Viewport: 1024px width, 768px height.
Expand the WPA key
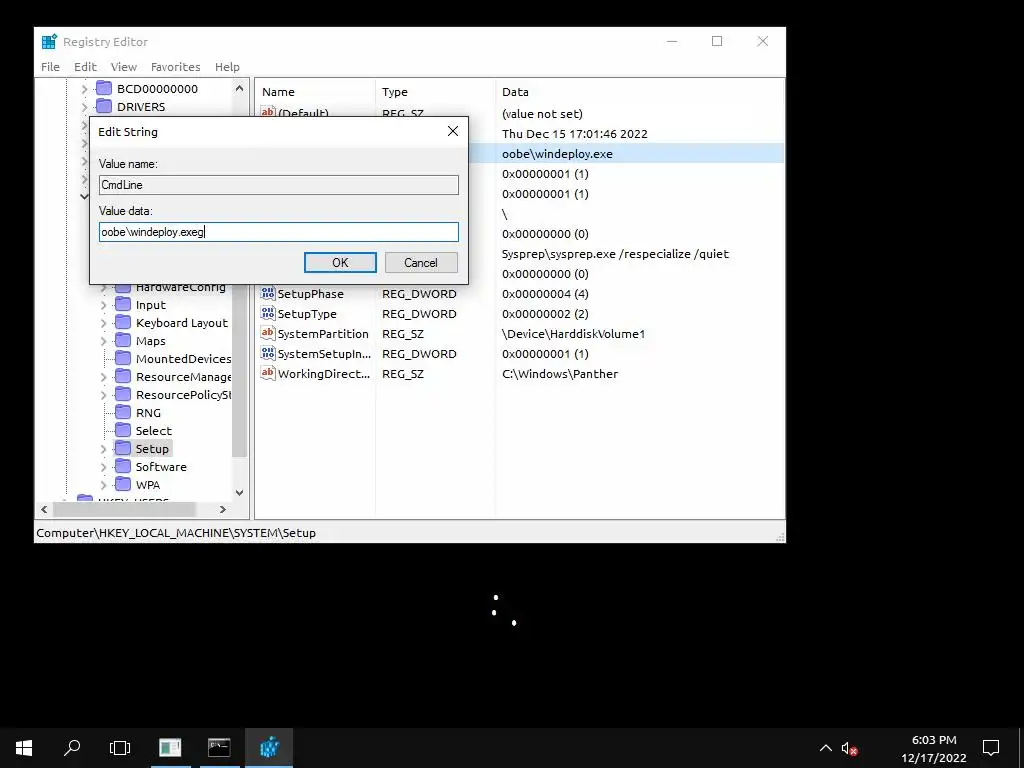click(x=103, y=485)
